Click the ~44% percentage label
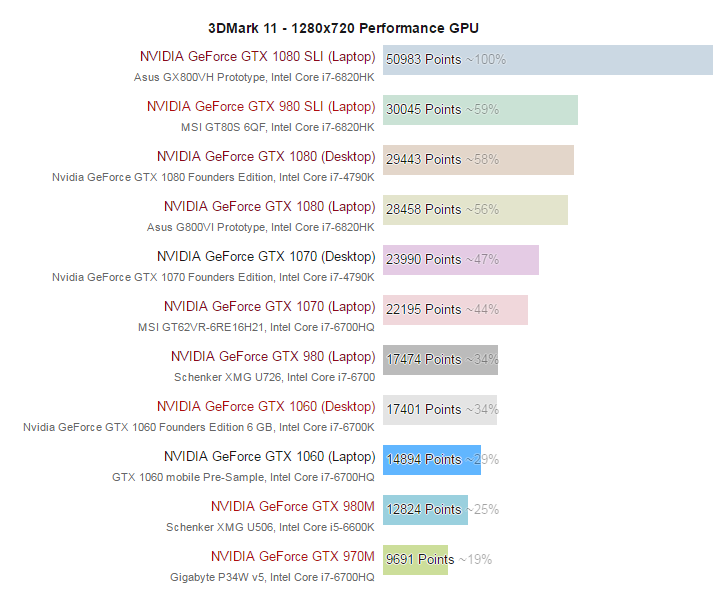The image size is (727, 603). (482, 310)
